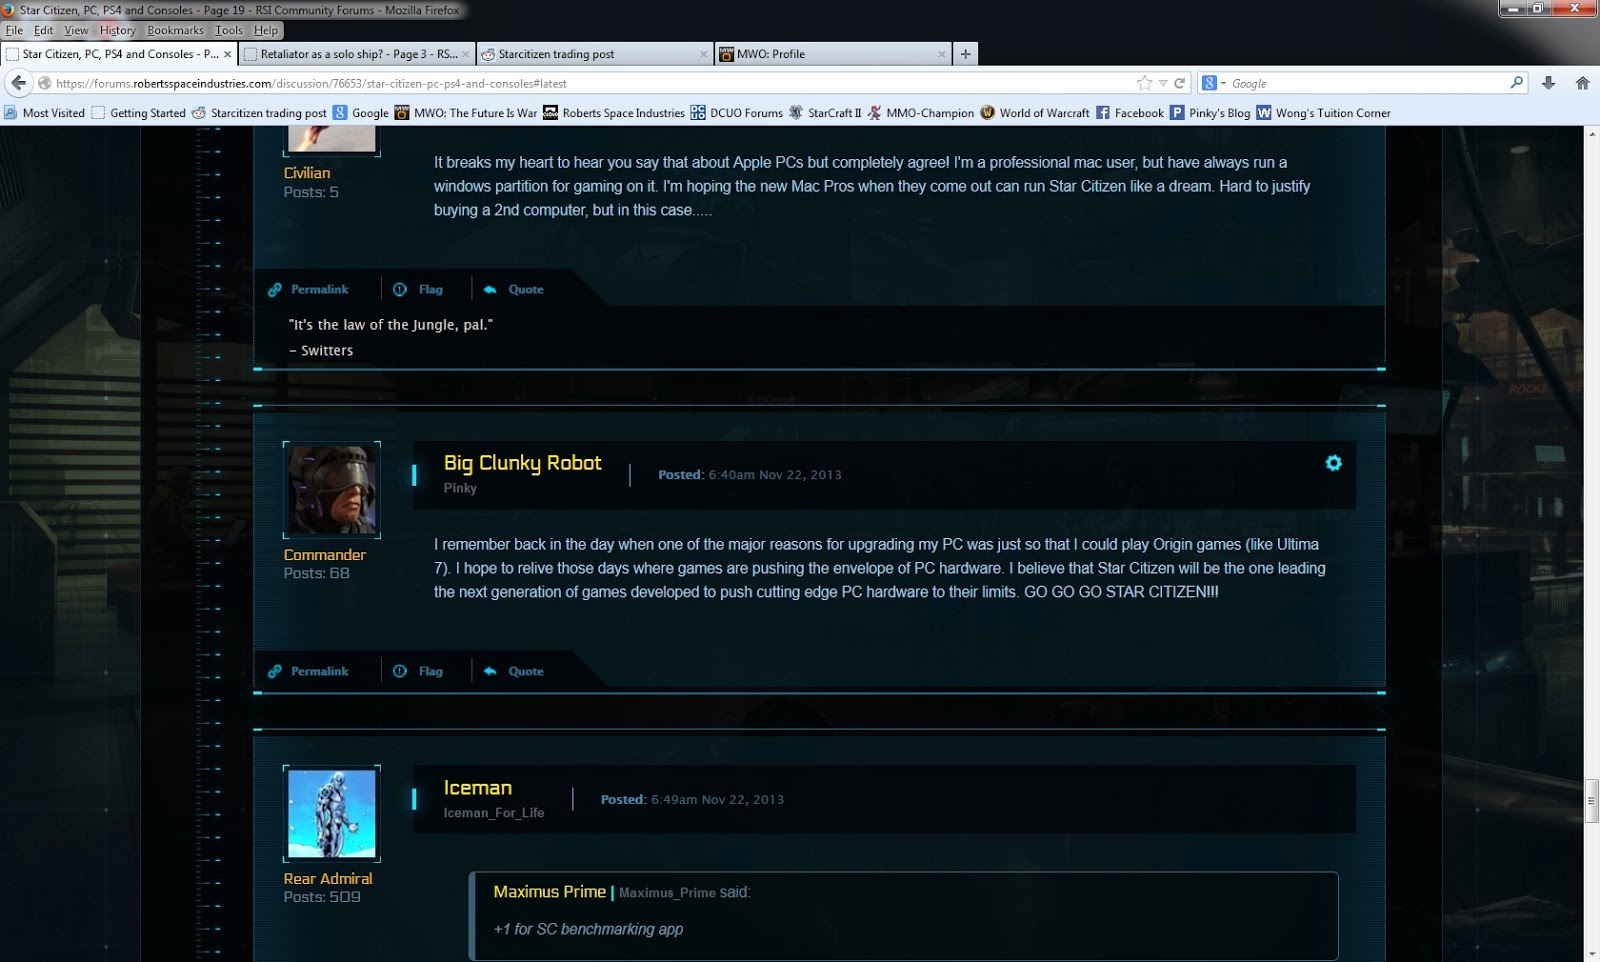This screenshot has width=1600, height=962.
Task: Click Permalink under the Civilian's post
Action: click(x=308, y=289)
